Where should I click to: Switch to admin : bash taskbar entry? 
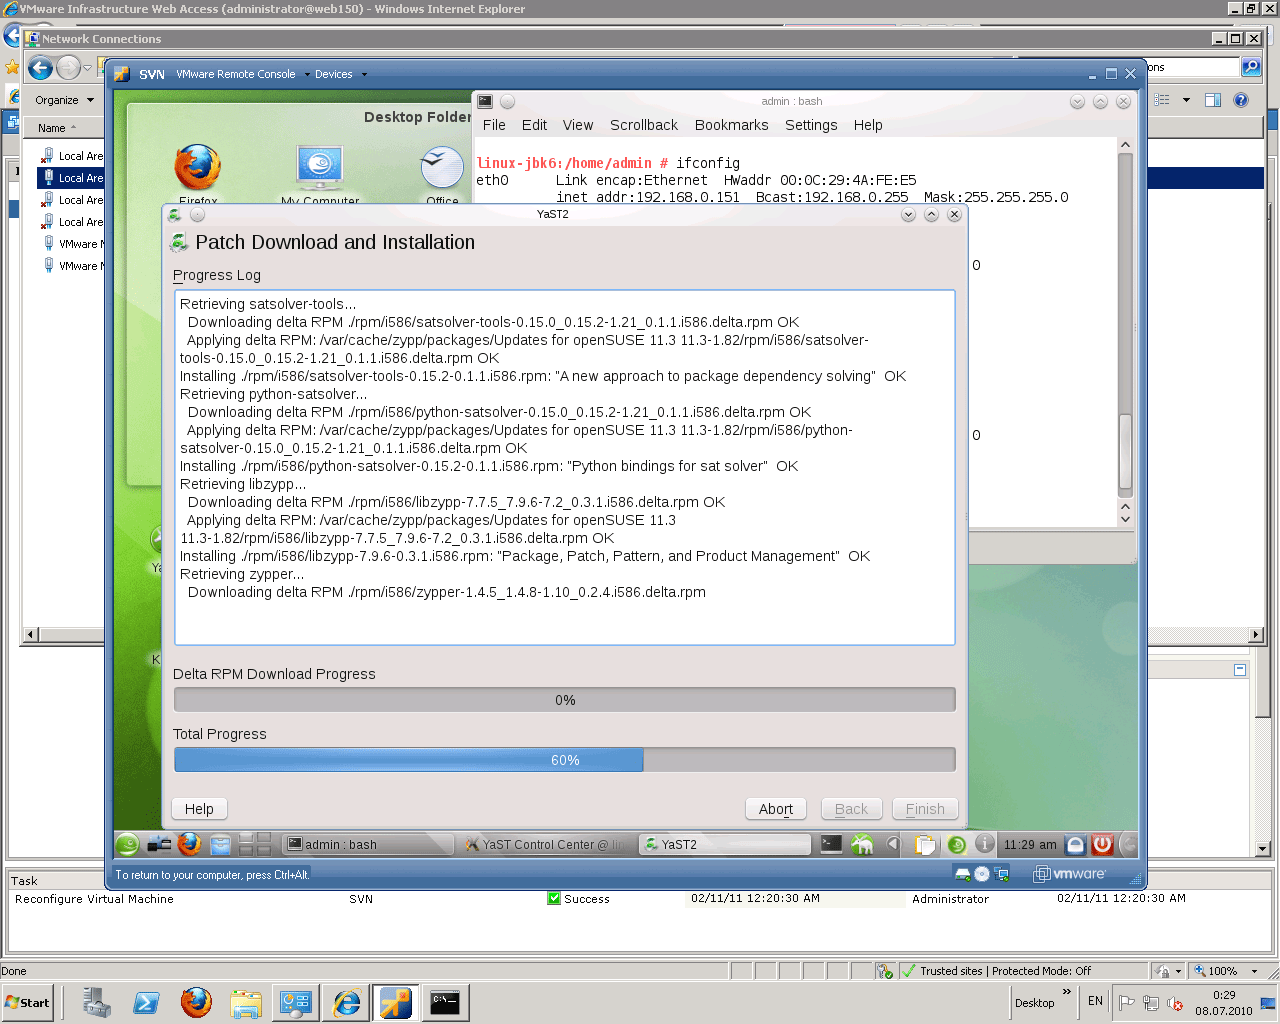coord(367,845)
